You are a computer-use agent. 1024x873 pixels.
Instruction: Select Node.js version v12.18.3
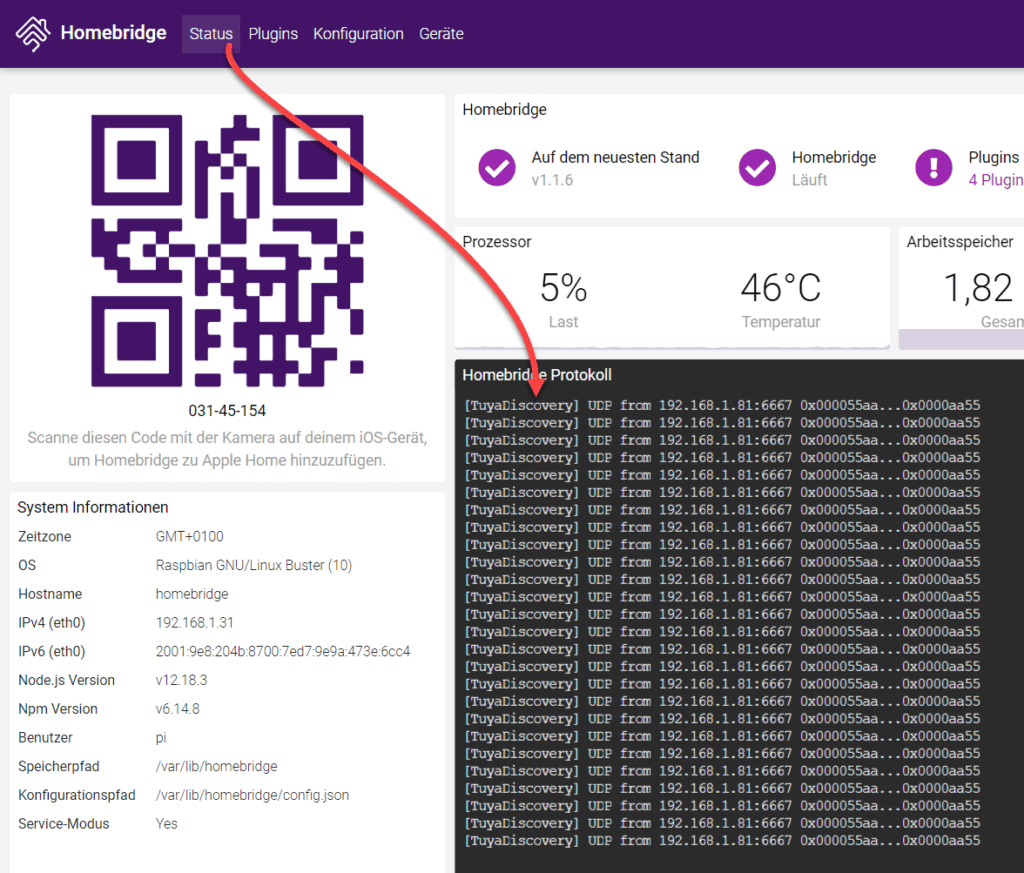pyautogui.click(x=182, y=680)
